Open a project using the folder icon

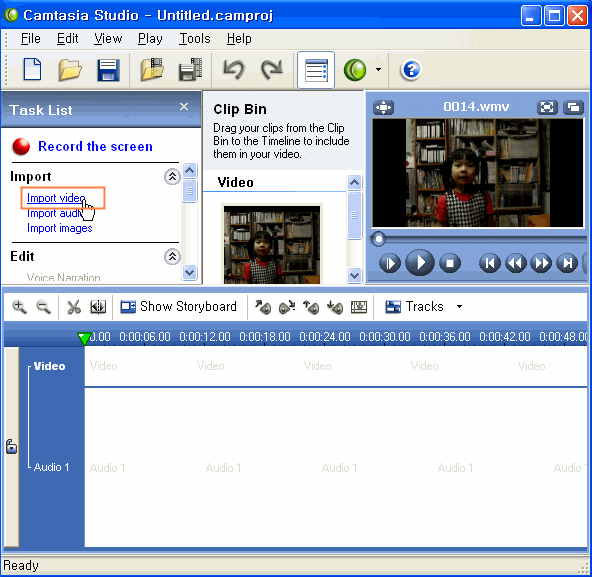(70, 69)
